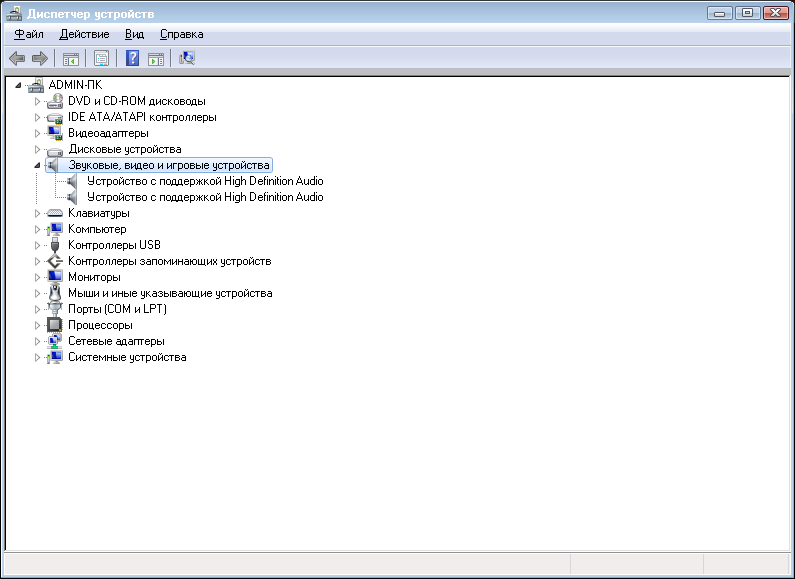Click the Back arrow toolbar button
The height and width of the screenshot is (579, 795).
point(17,58)
